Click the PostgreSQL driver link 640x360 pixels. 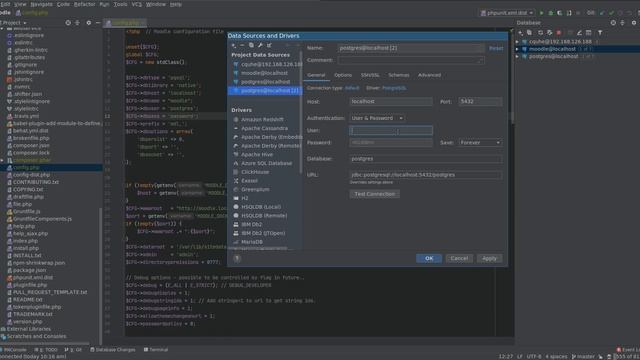tap(394, 88)
